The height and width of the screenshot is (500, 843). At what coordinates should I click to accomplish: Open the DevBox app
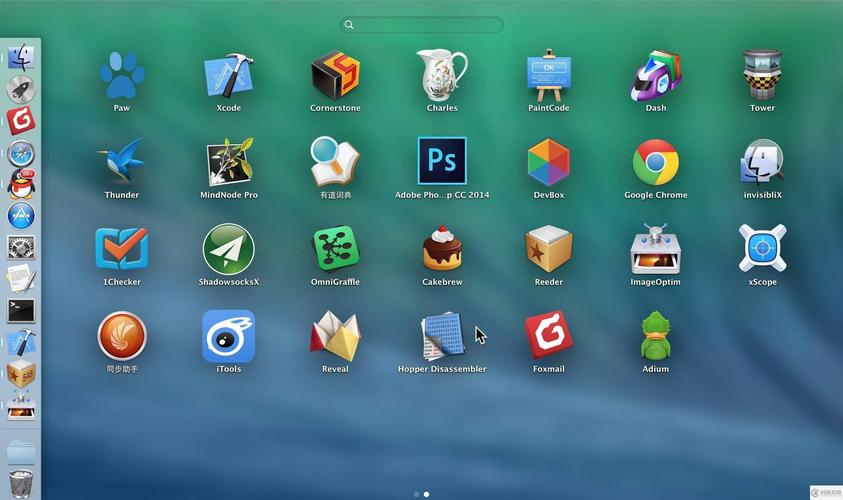pos(548,162)
